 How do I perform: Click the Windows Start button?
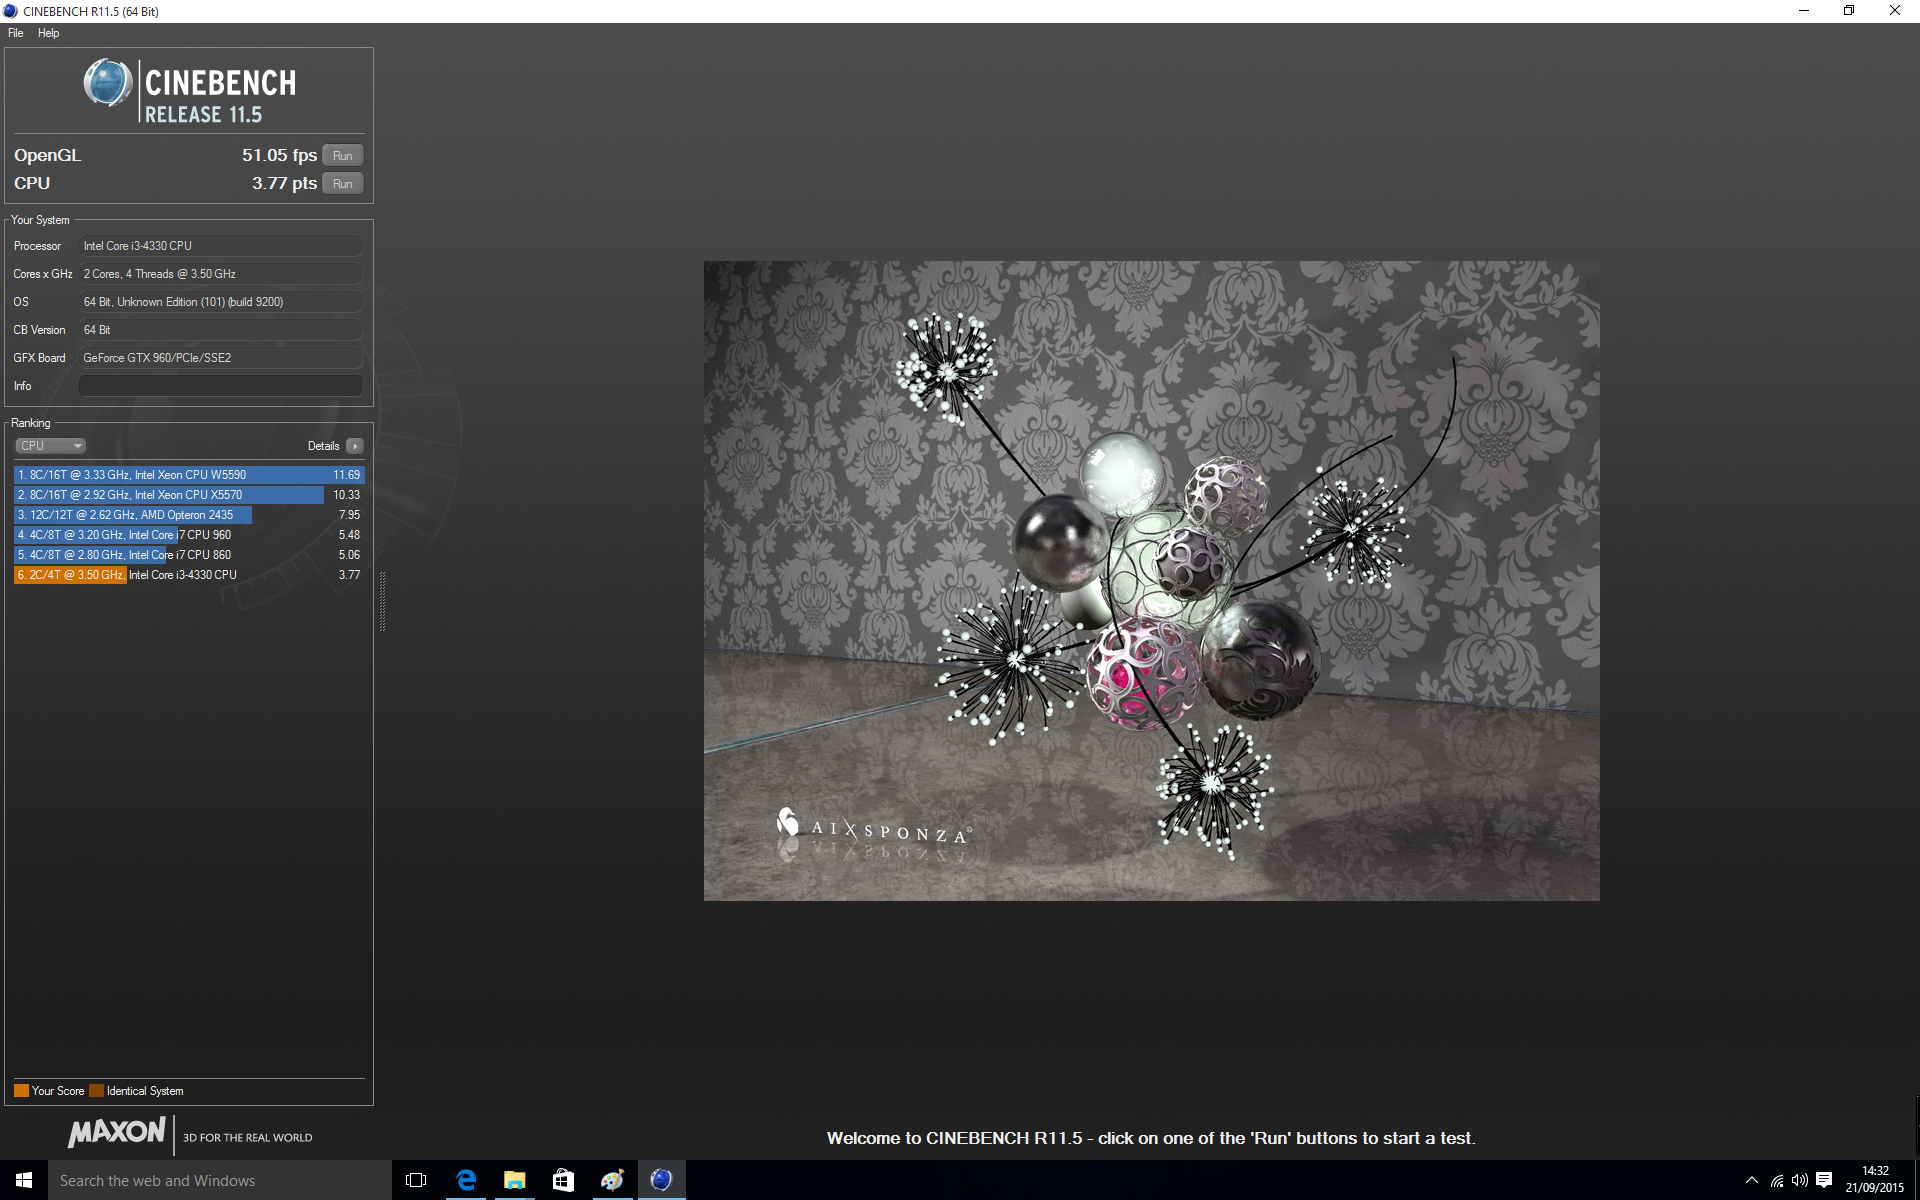point(24,1180)
